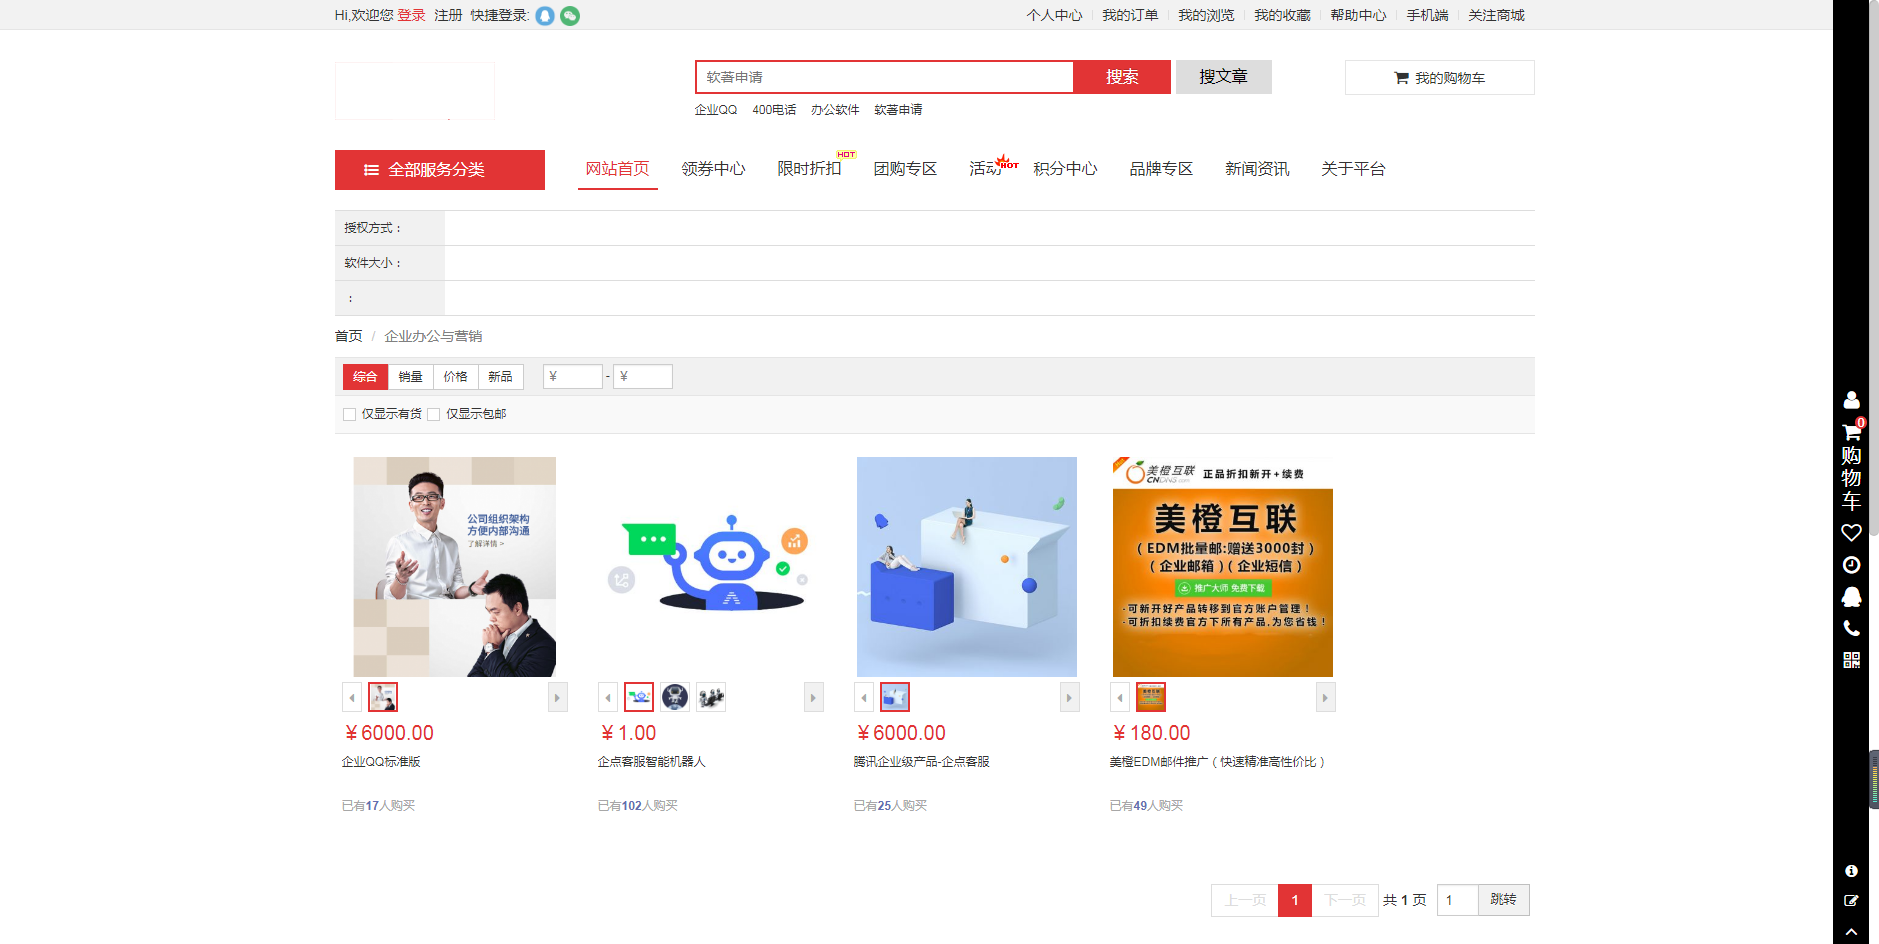The image size is (1879, 944).
Task: Open 积分中心 nav item
Action: [x=1065, y=169]
